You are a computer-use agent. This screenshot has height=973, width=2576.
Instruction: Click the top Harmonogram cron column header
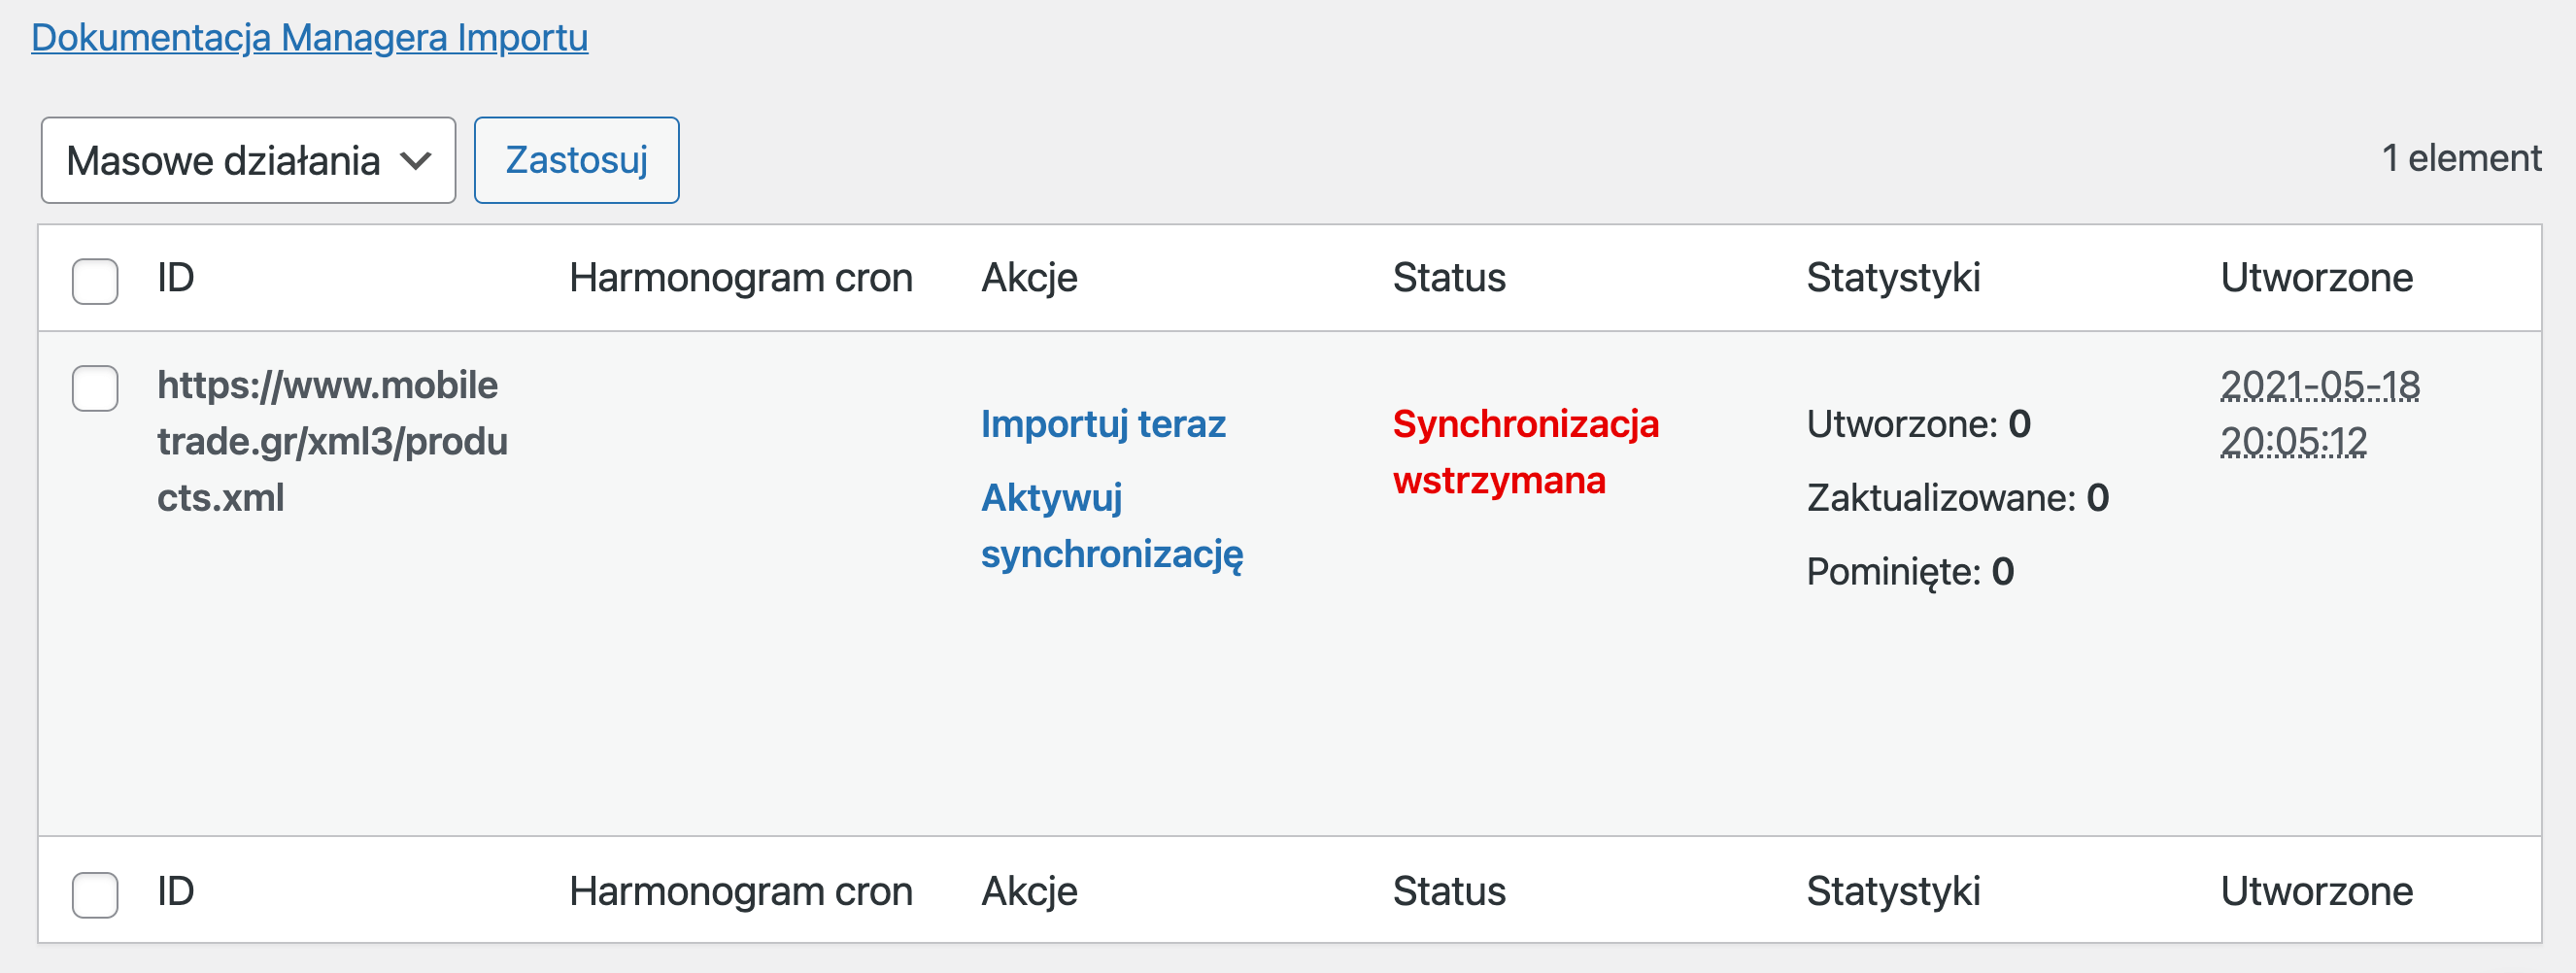(740, 278)
